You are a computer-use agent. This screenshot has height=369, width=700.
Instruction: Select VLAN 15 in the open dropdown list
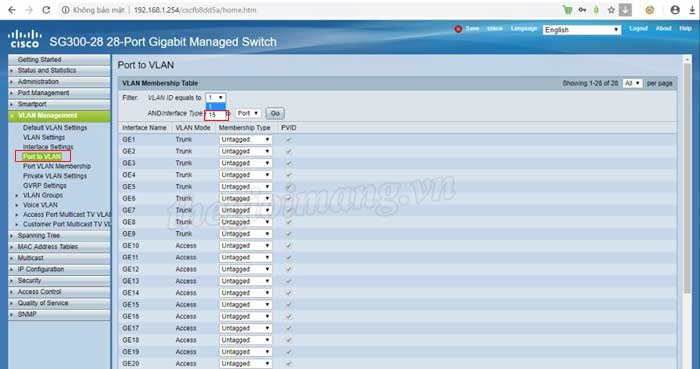point(216,115)
